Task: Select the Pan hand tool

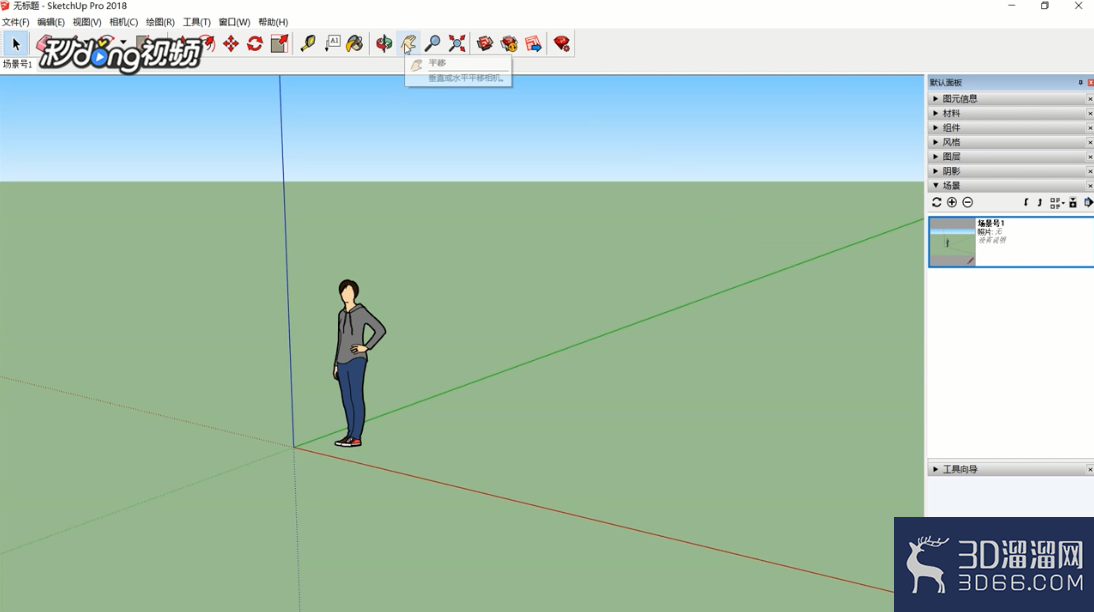Action: pyautogui.click(x=408, y=44)
